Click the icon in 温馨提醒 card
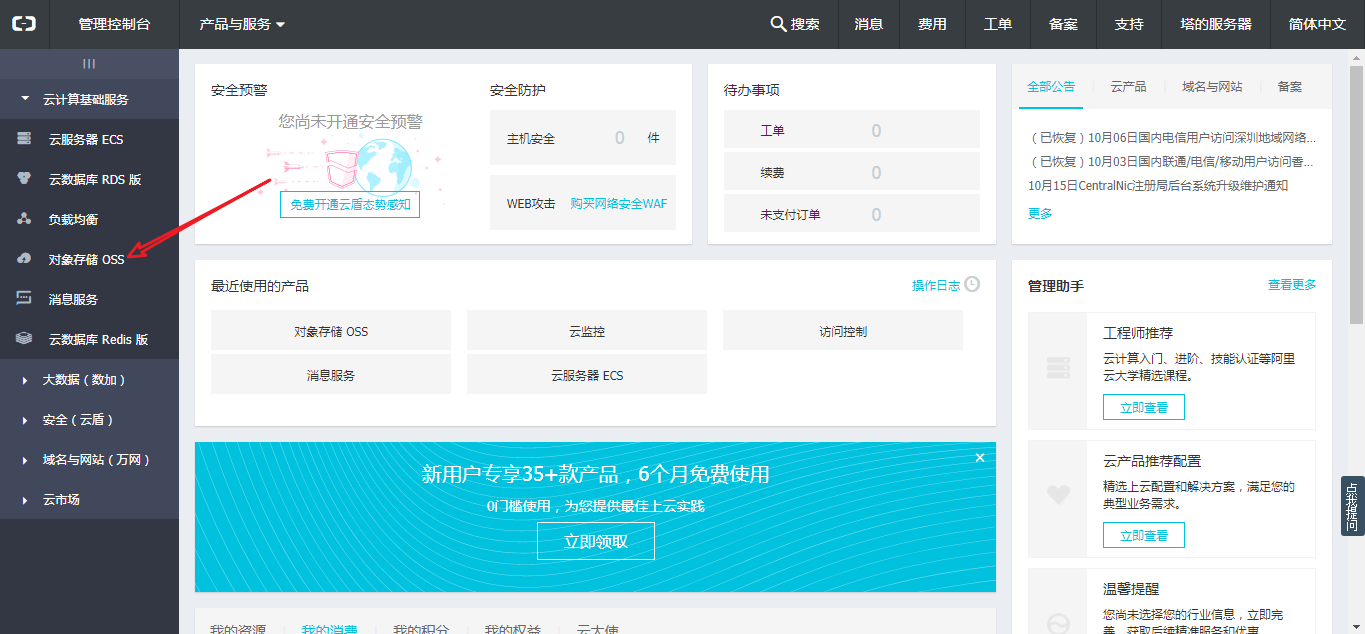The image size is (1365, 634). (1058, 622)
